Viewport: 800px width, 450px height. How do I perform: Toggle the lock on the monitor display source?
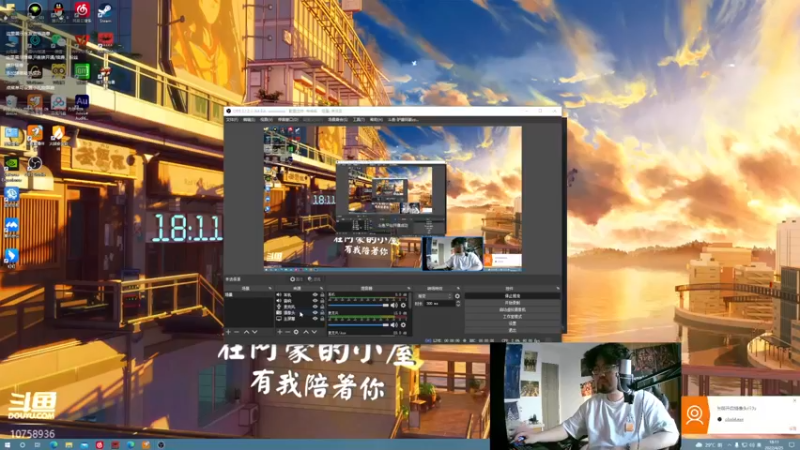point(322,319)
